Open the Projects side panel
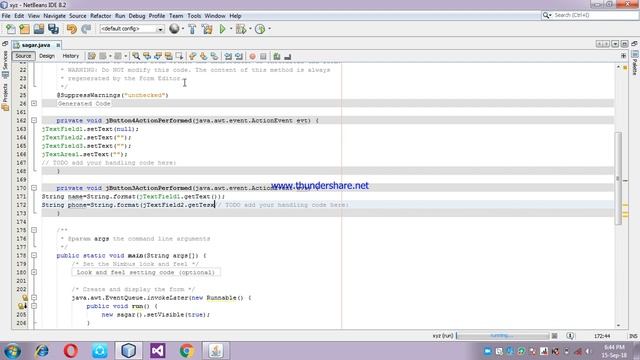The image size is (640, 360). click(x=5, y=97)
